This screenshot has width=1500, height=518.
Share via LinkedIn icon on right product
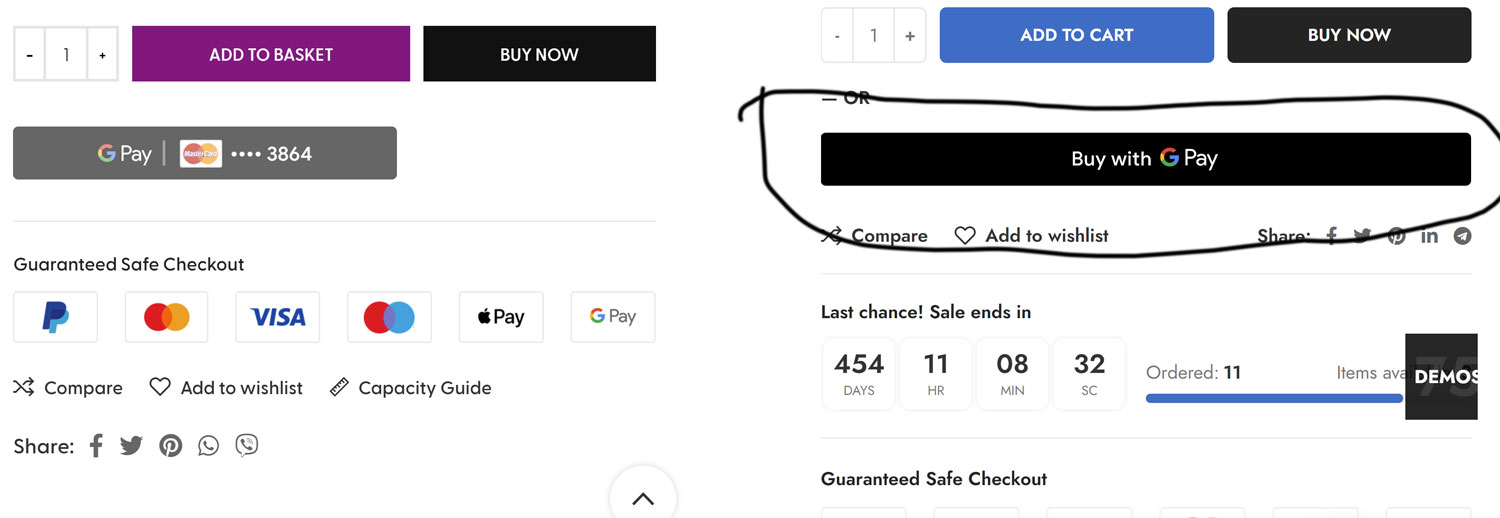click(1430, 236)
